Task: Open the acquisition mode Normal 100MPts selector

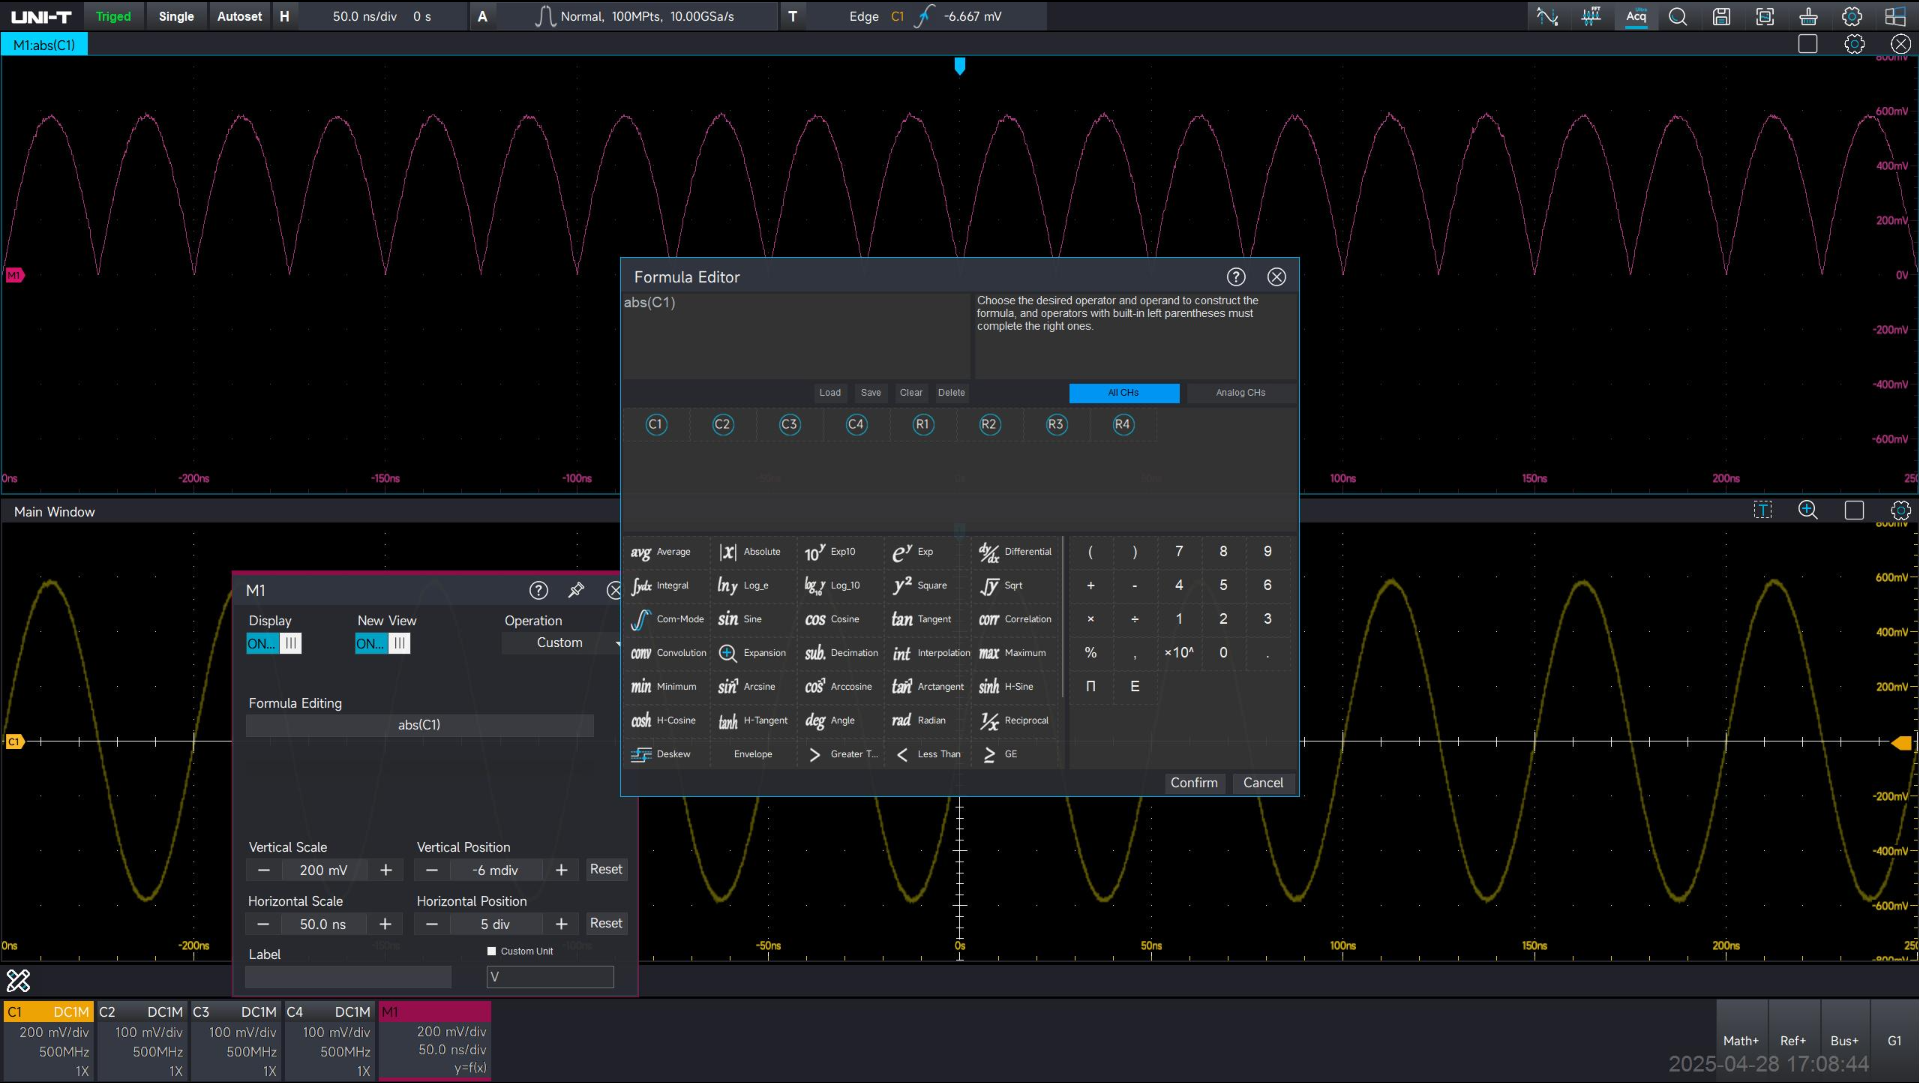Action: click(x=636, y=16)
